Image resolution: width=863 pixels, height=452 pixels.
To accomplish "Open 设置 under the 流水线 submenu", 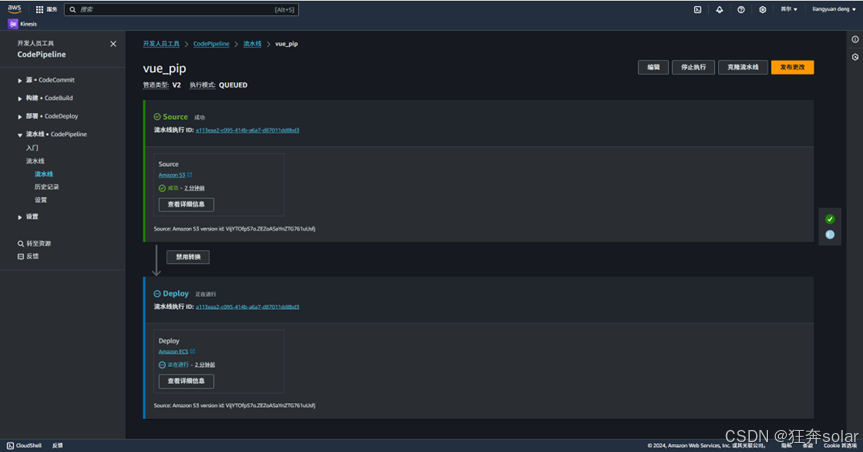I will [x=41, y=200].
